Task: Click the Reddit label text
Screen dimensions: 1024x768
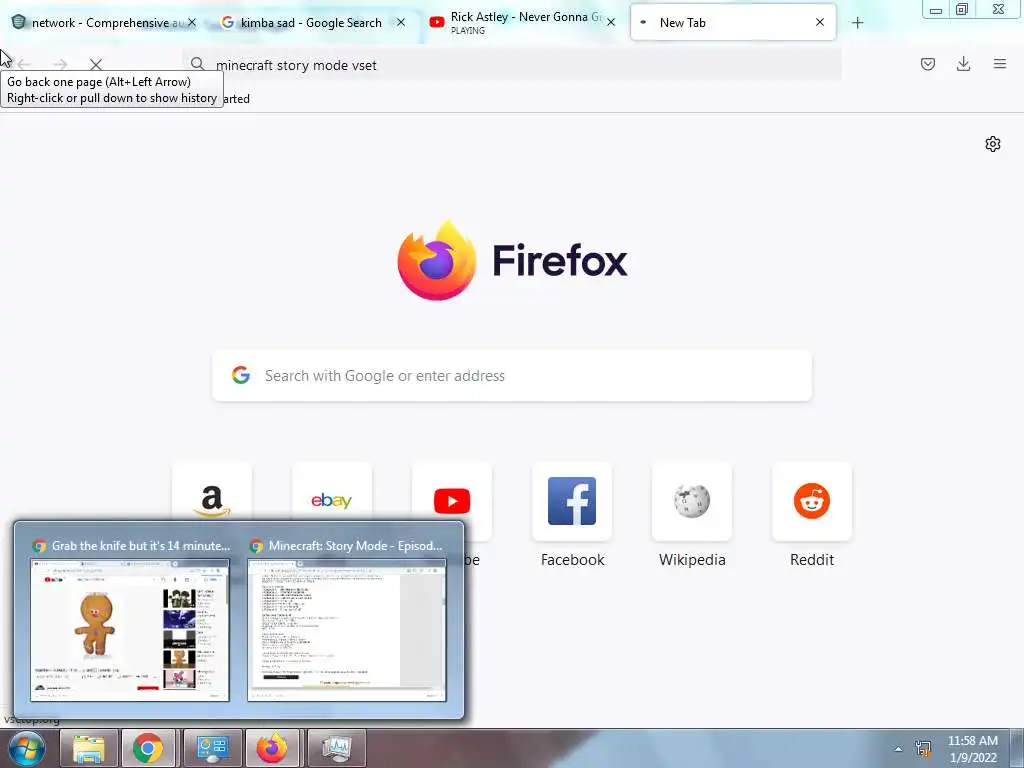Action: coord(812,560)
